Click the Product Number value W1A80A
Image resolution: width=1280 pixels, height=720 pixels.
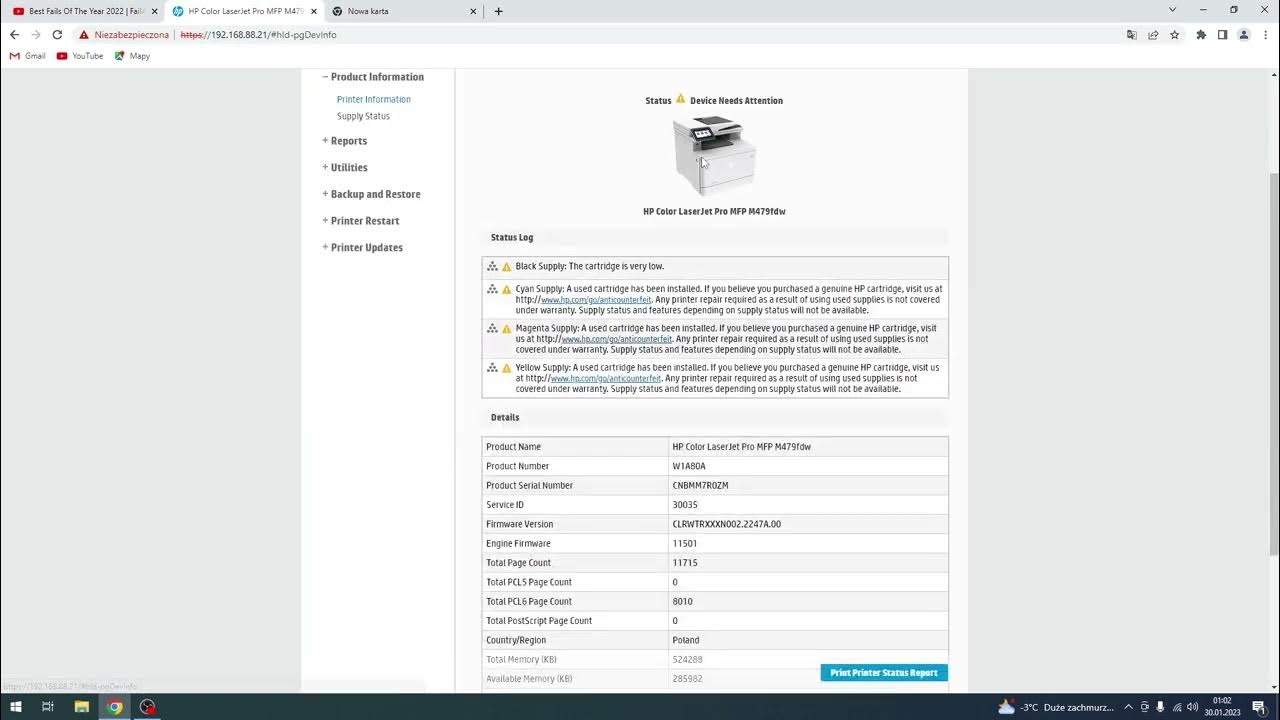click(x=689, y=466)
